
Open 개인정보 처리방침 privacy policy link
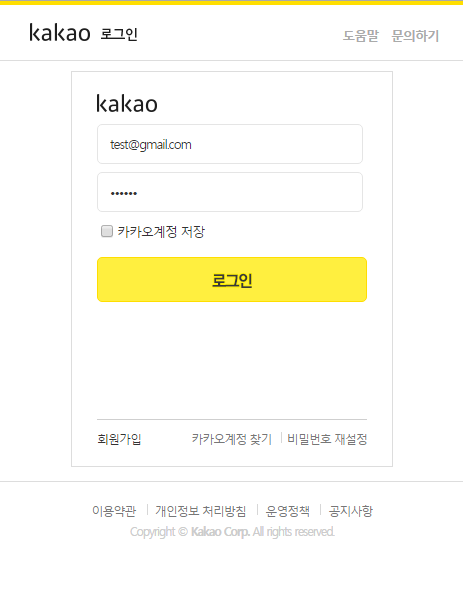click(x=201, y=511)
